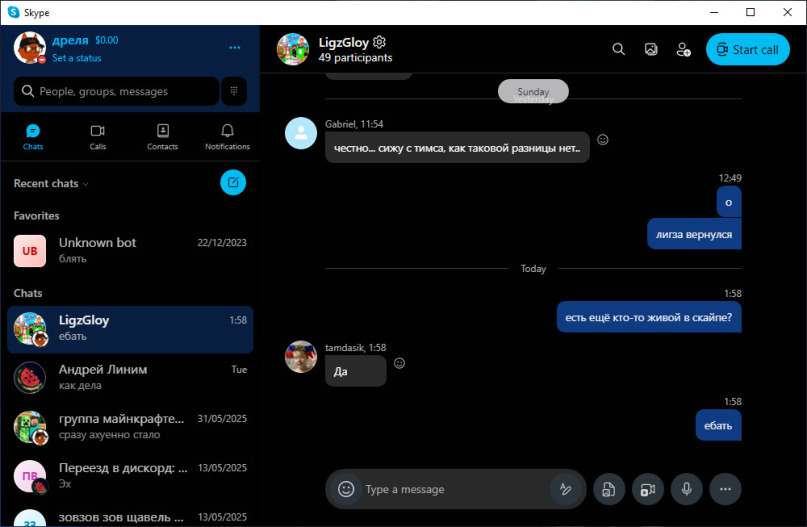
Task: View Gabriel's profile avatar
Action: pyautogui.click(x=301, y=133)
